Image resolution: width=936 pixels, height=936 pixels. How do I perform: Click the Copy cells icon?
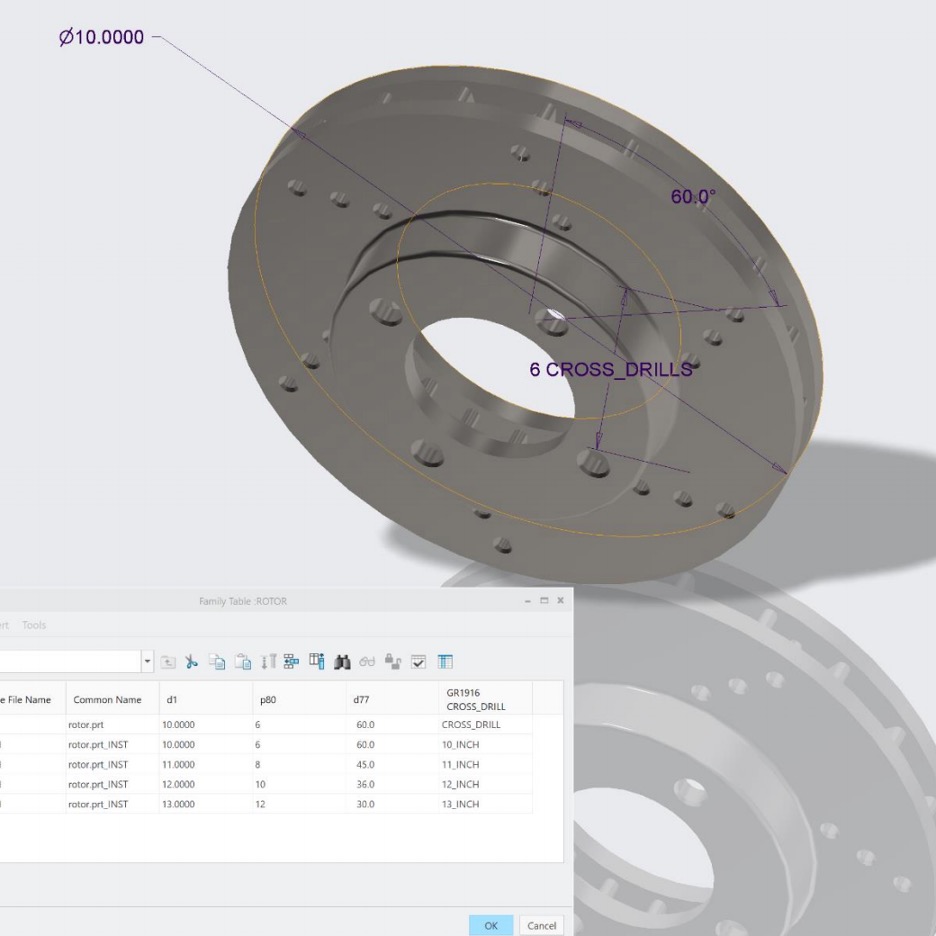point(217,661)
